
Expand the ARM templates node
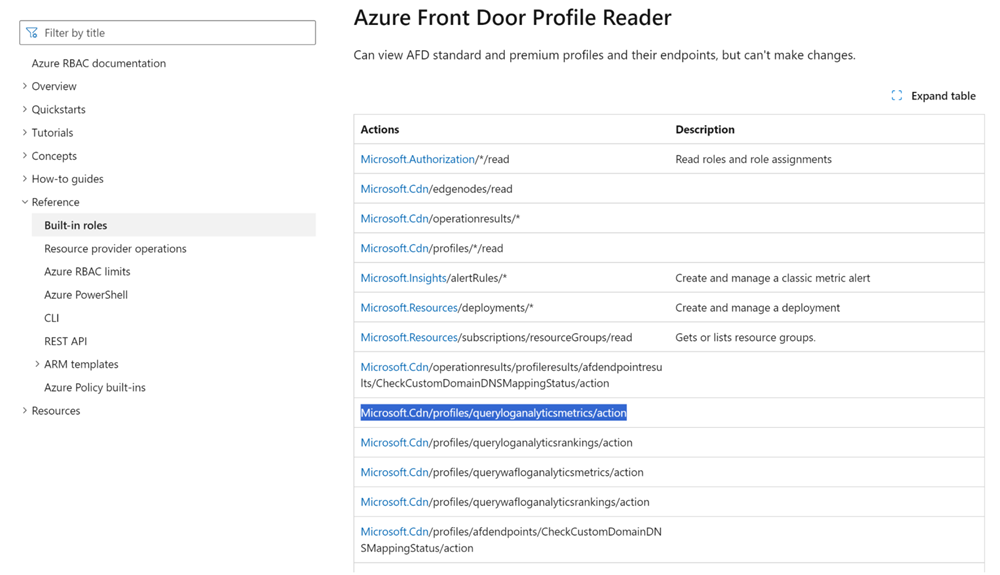coord(38,364)
